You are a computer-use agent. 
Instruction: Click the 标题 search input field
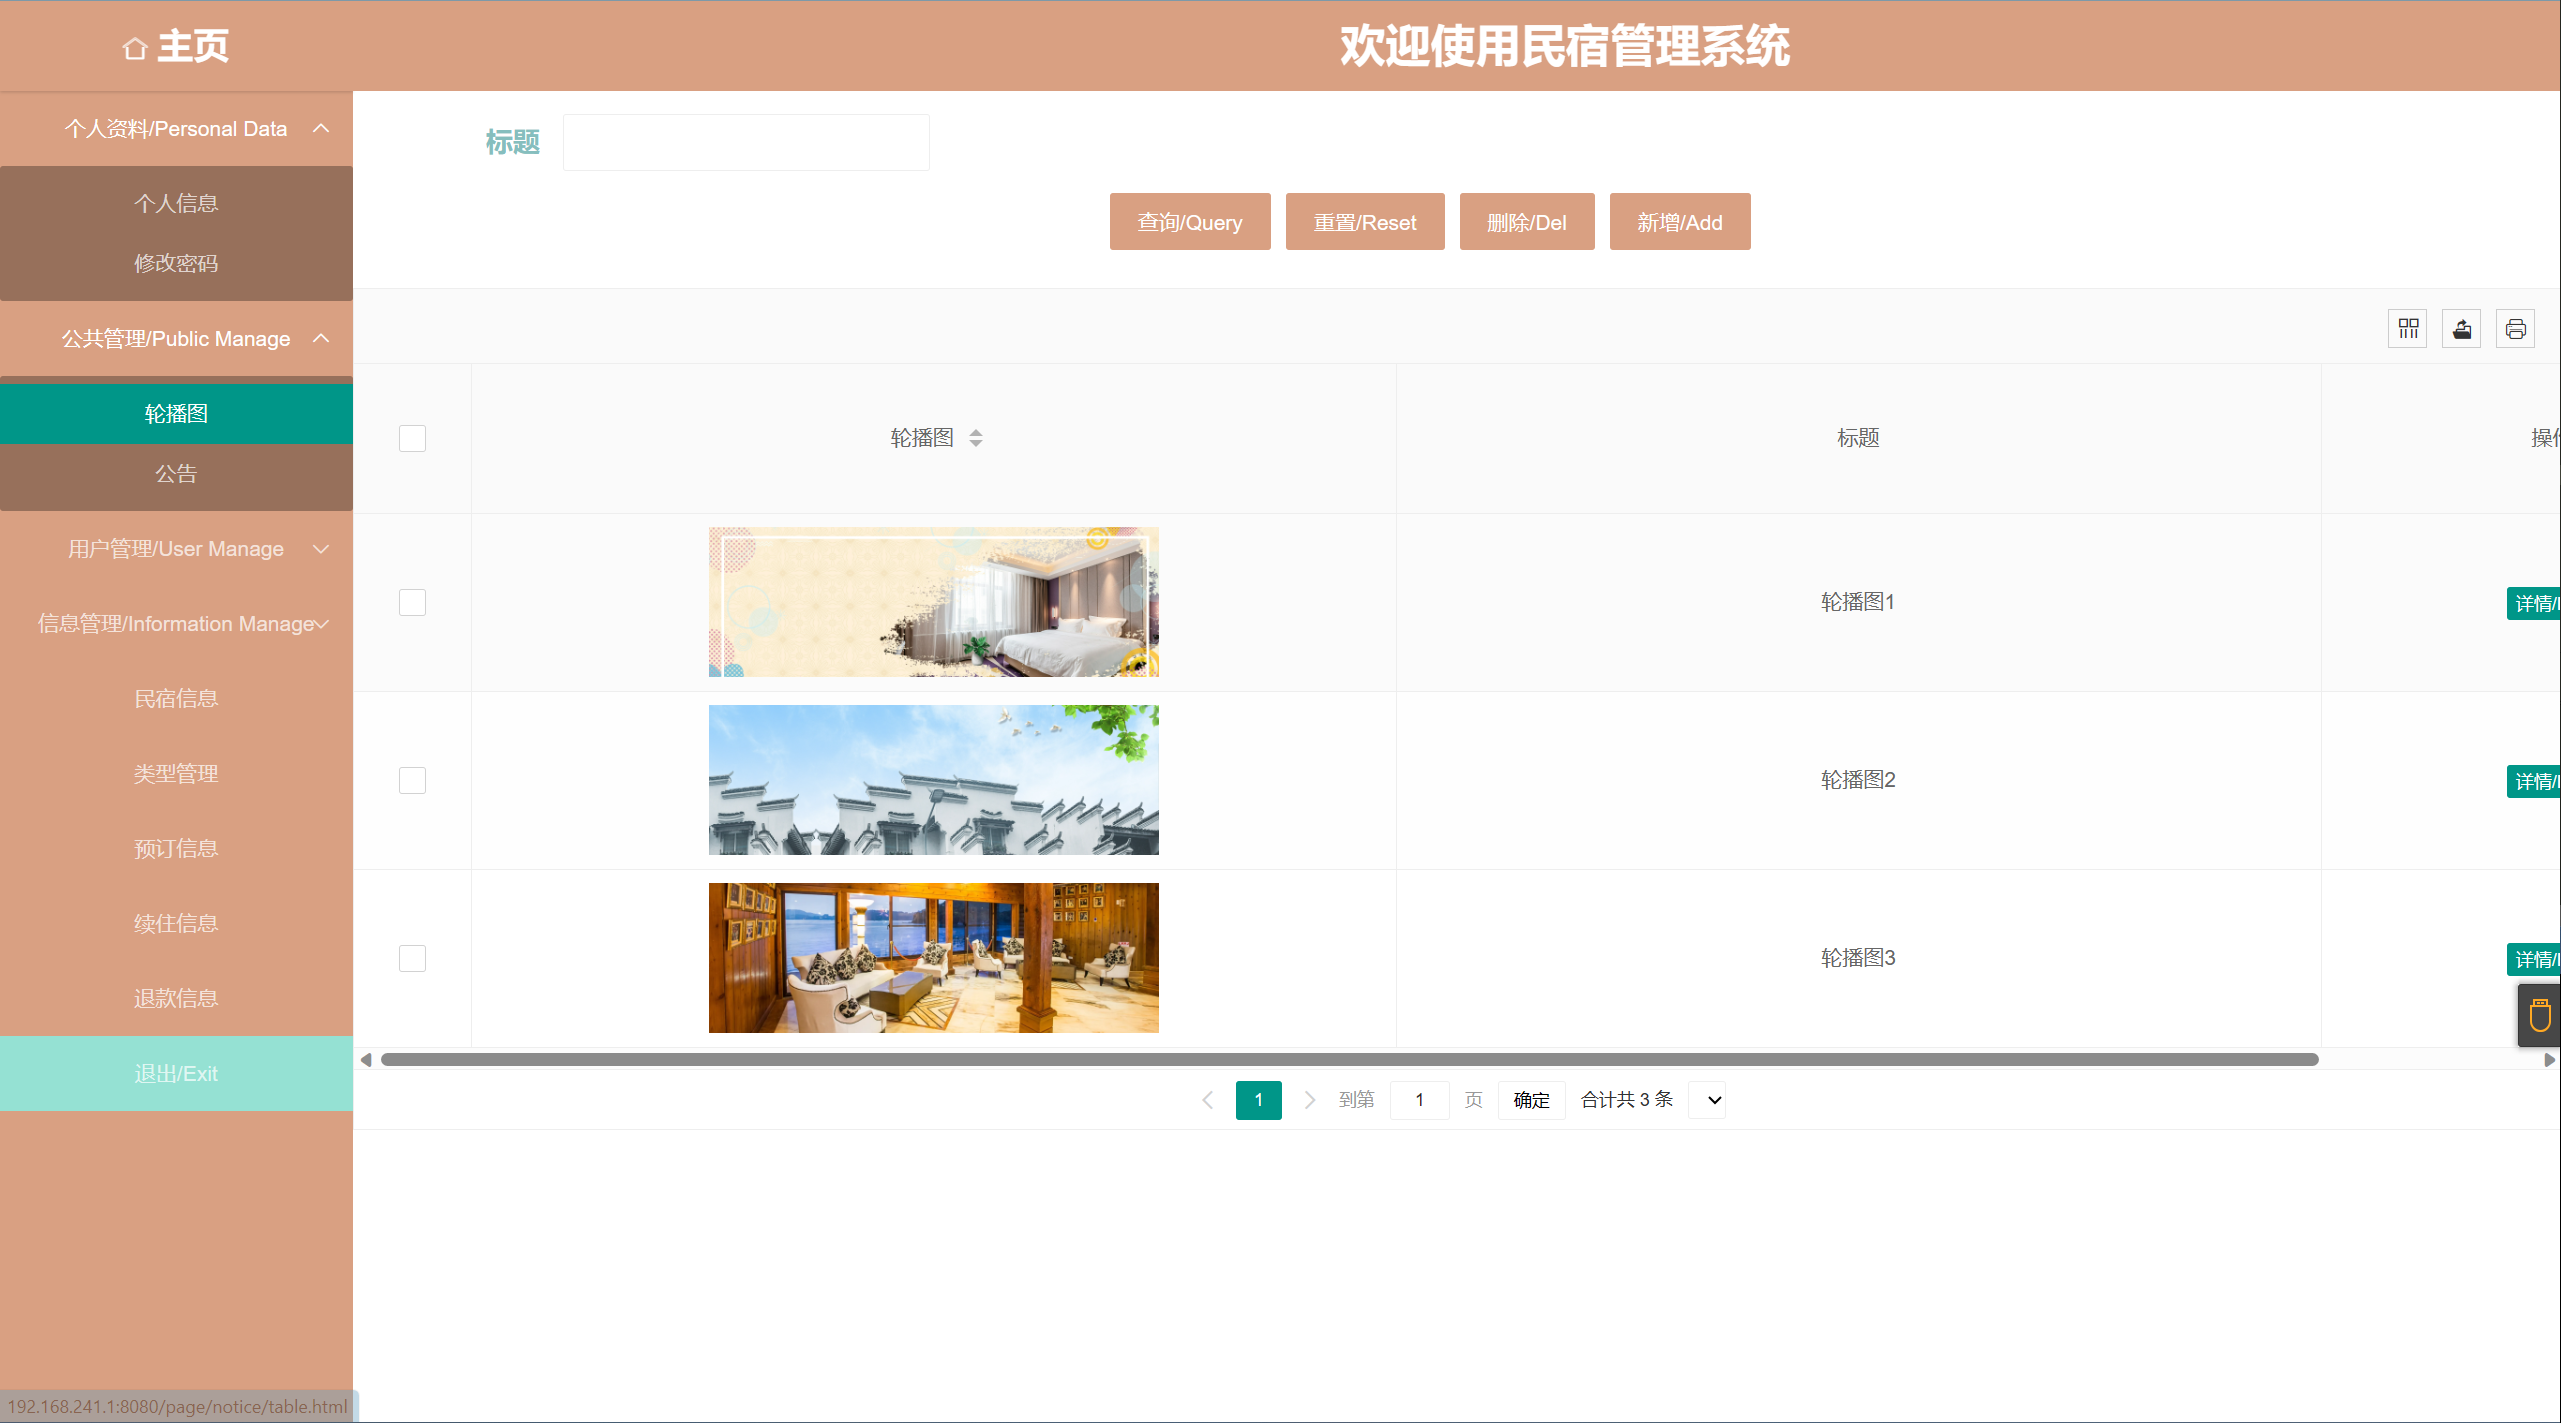pyautogui.click(x=746, y=143)
